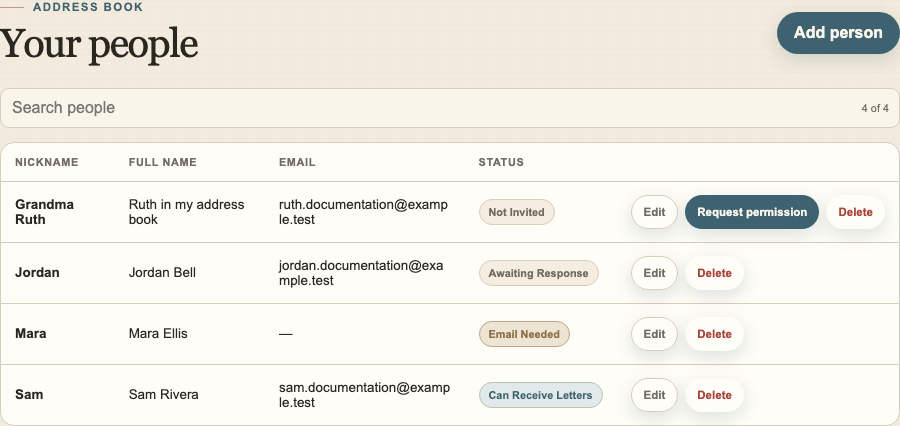Click the ruth.documentation email address

(x=363, y=212)
